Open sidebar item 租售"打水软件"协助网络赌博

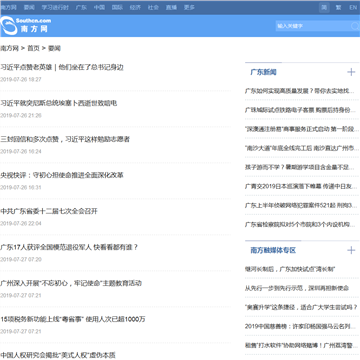(x=301, y=345)
